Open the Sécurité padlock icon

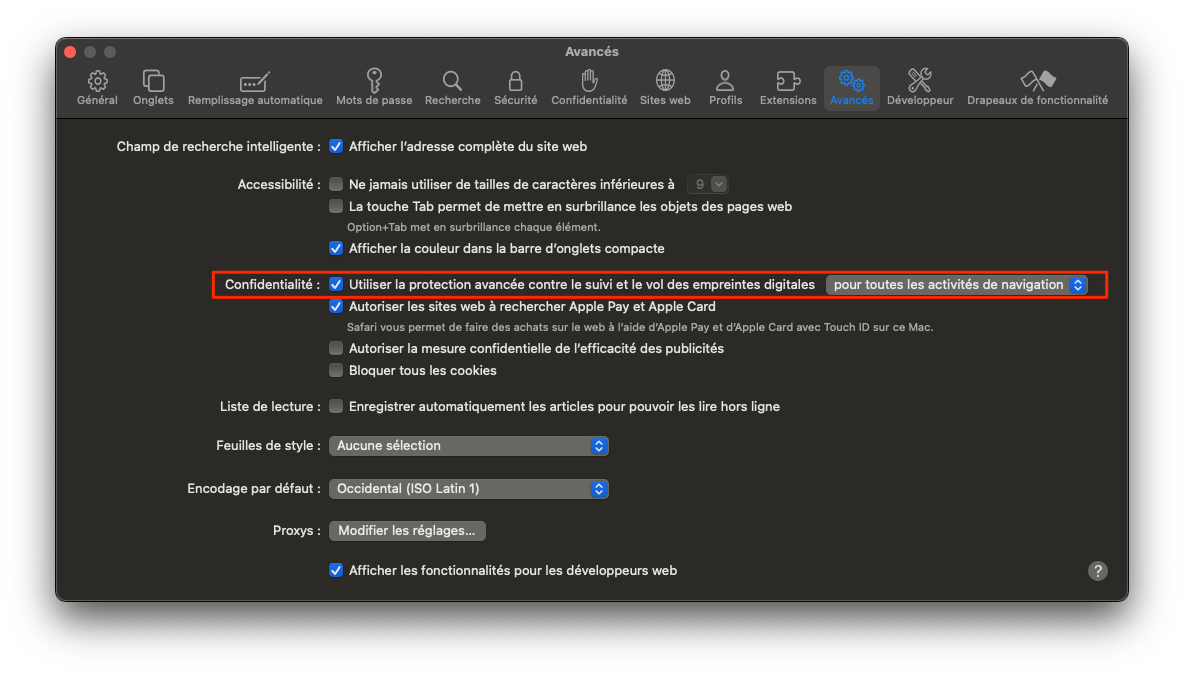516,81
